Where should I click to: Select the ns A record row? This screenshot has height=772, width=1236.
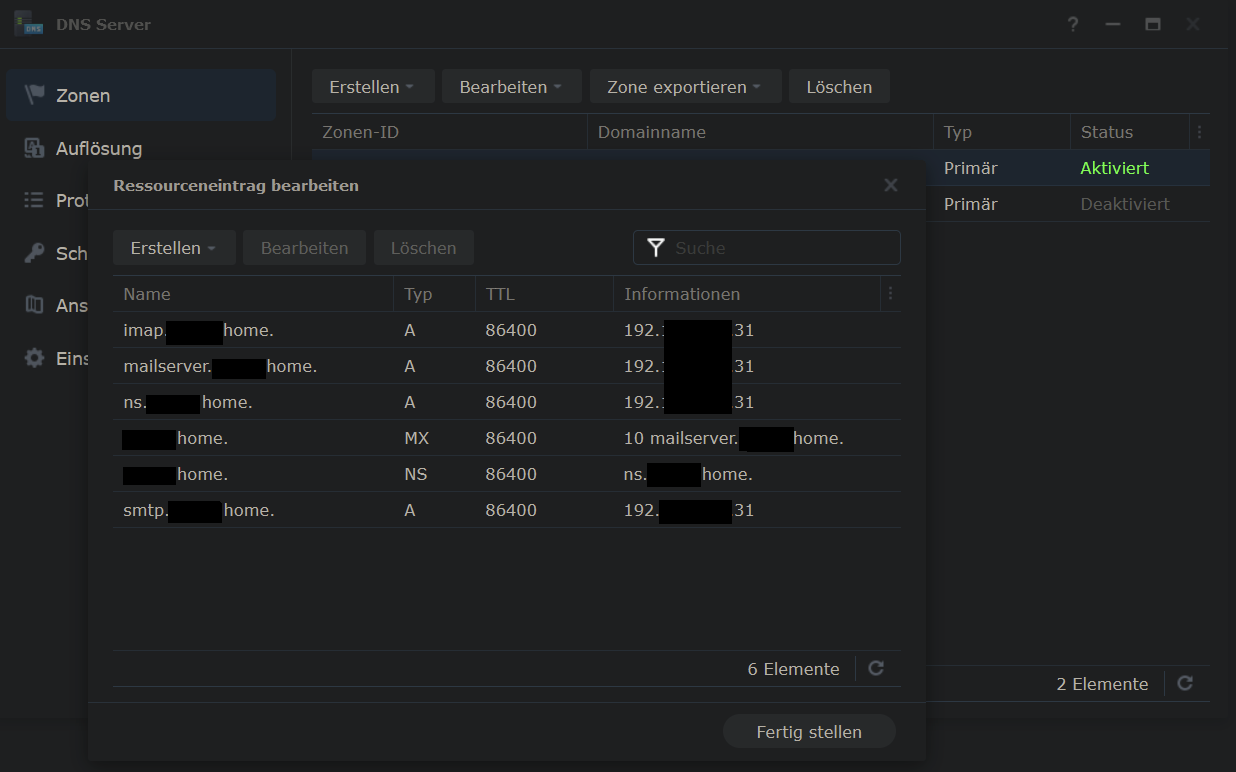(507, 402)
